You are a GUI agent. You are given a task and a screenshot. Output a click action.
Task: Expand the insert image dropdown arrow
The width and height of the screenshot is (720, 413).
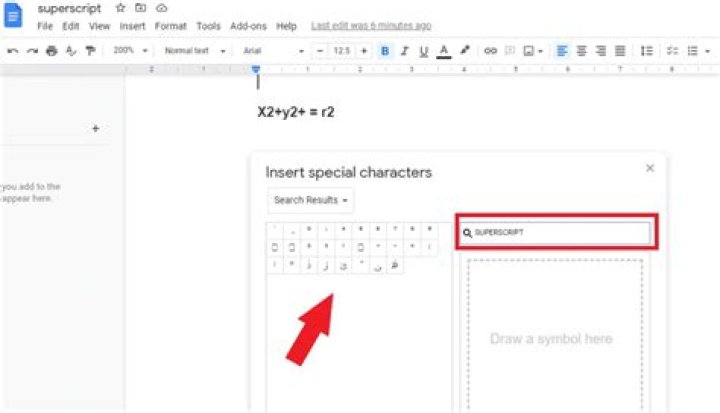[540, 51]
